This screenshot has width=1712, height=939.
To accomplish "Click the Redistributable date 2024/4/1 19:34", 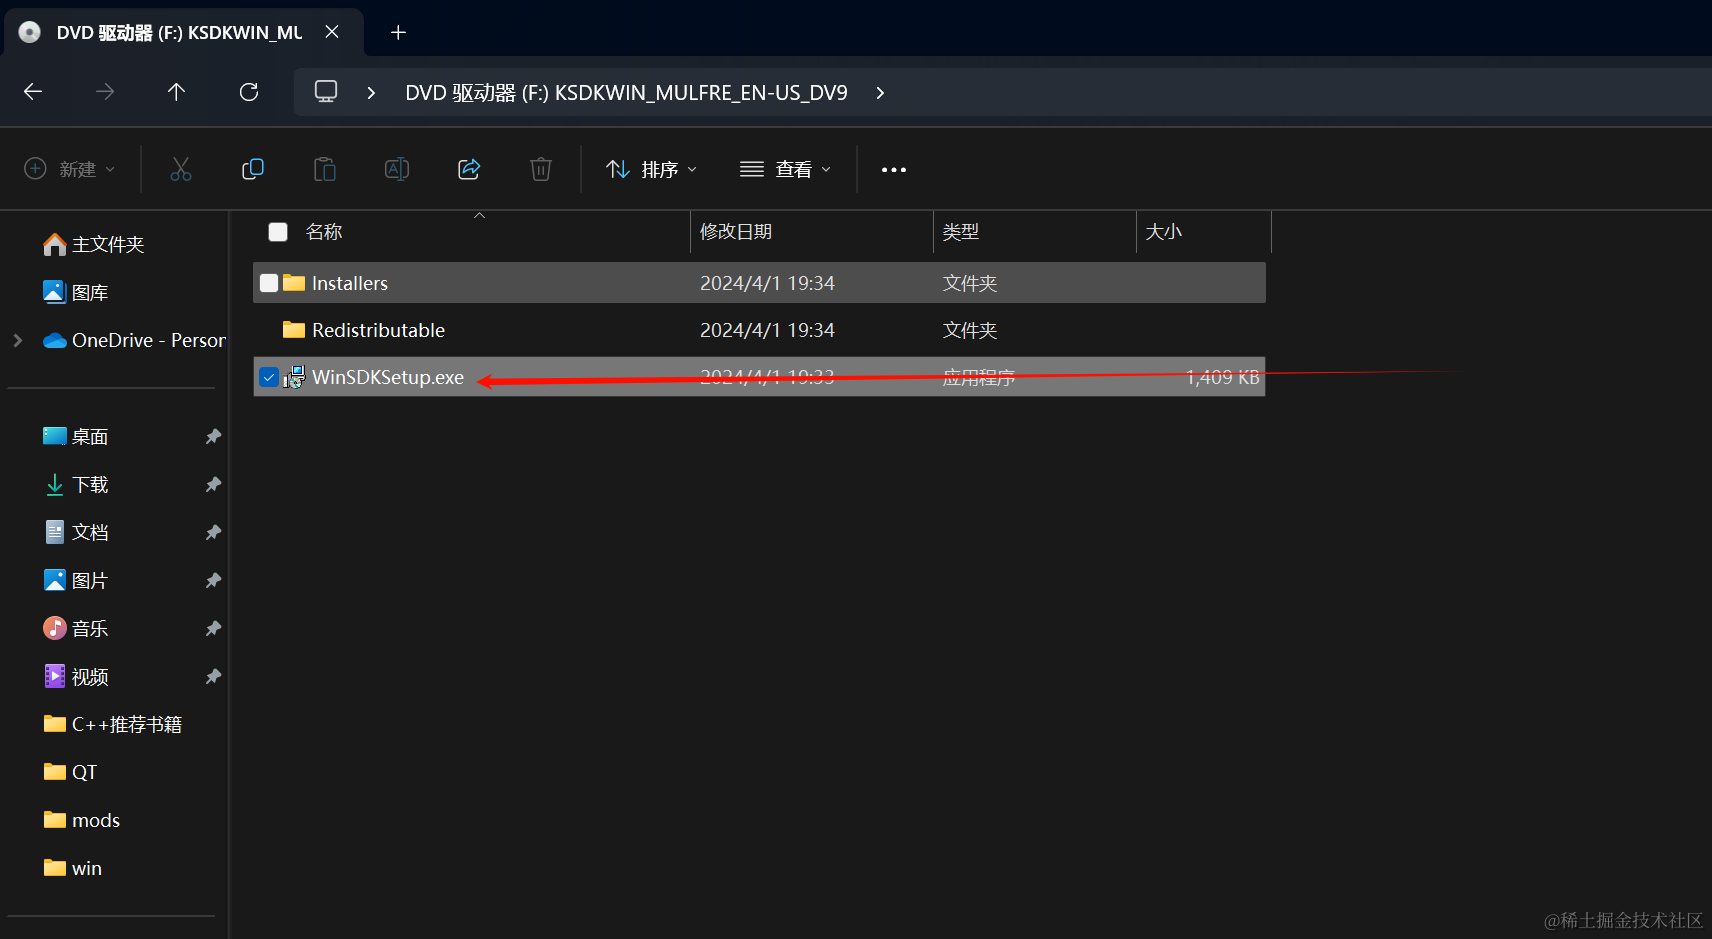I will [x=767, y=330].
